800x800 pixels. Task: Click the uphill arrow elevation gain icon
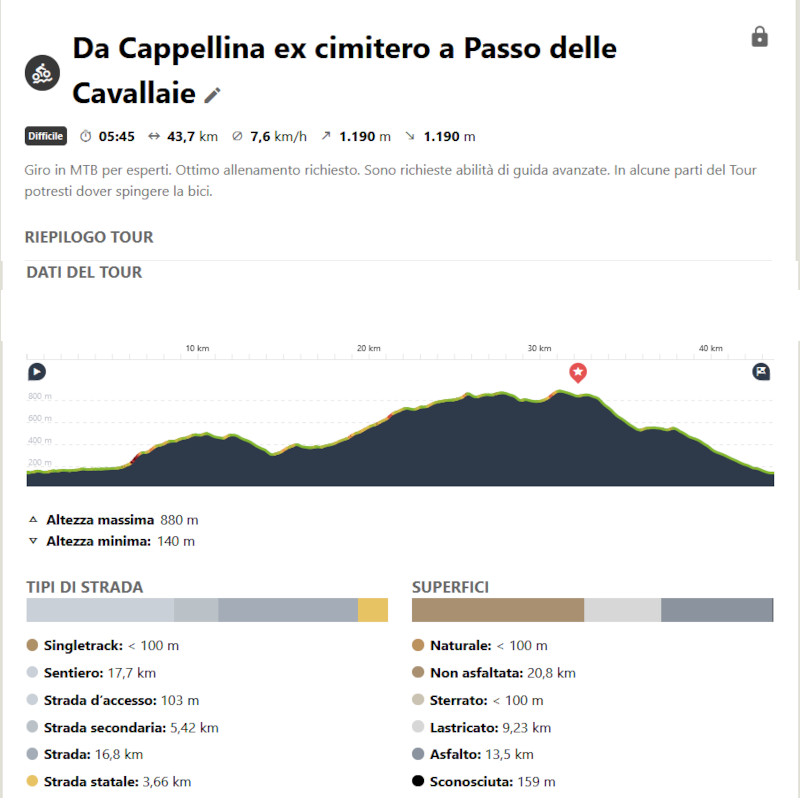pyautogui.click(x=326, y=136)
